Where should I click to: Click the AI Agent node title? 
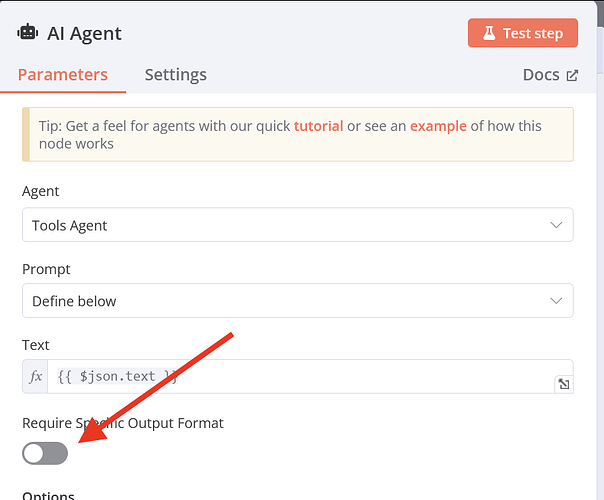coord(84,33)
